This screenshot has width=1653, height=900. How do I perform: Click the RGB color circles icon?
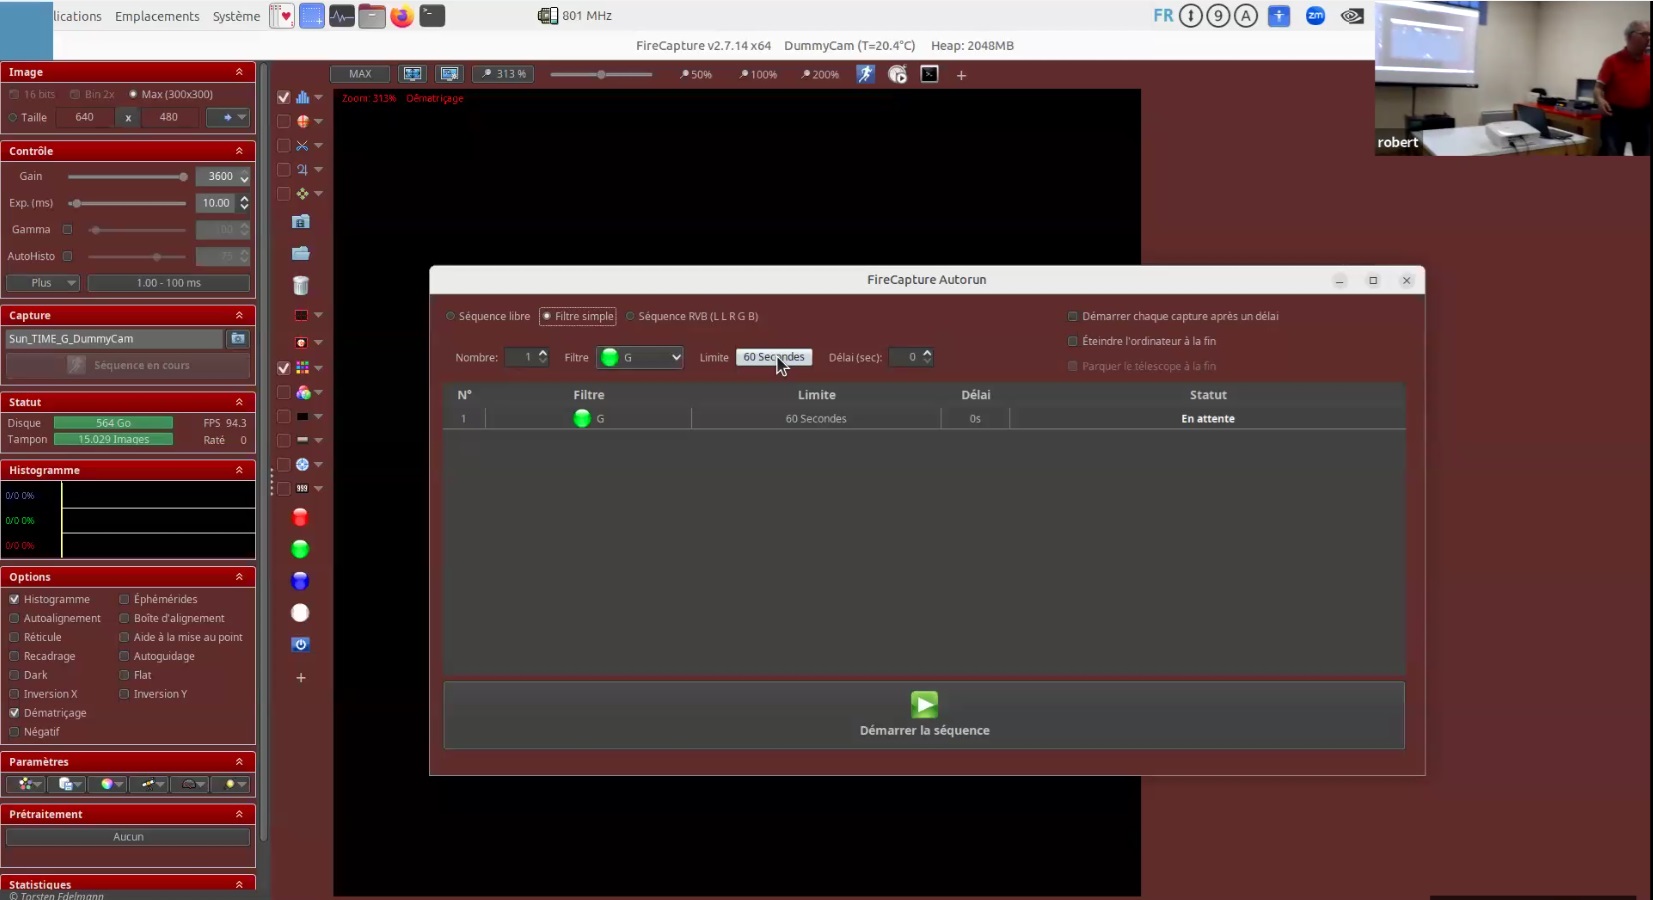[302, 392]
